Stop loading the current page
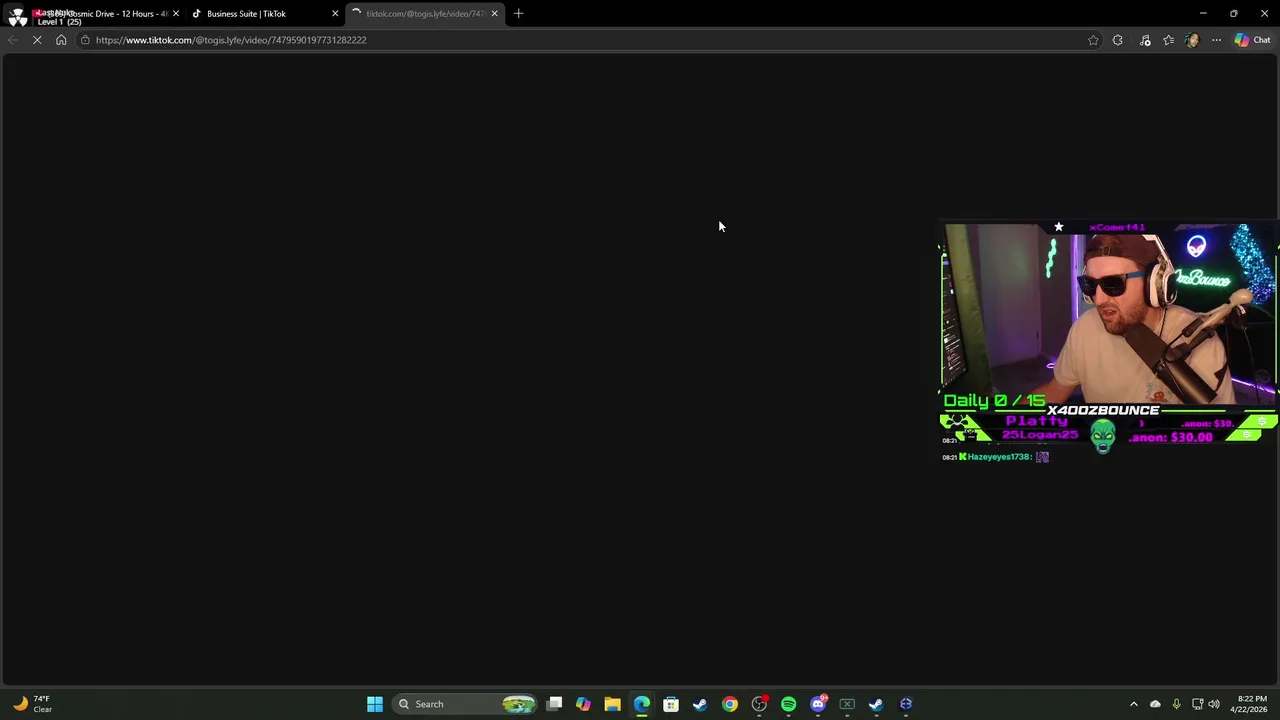 pyautogui.click(x=37, y=40)
